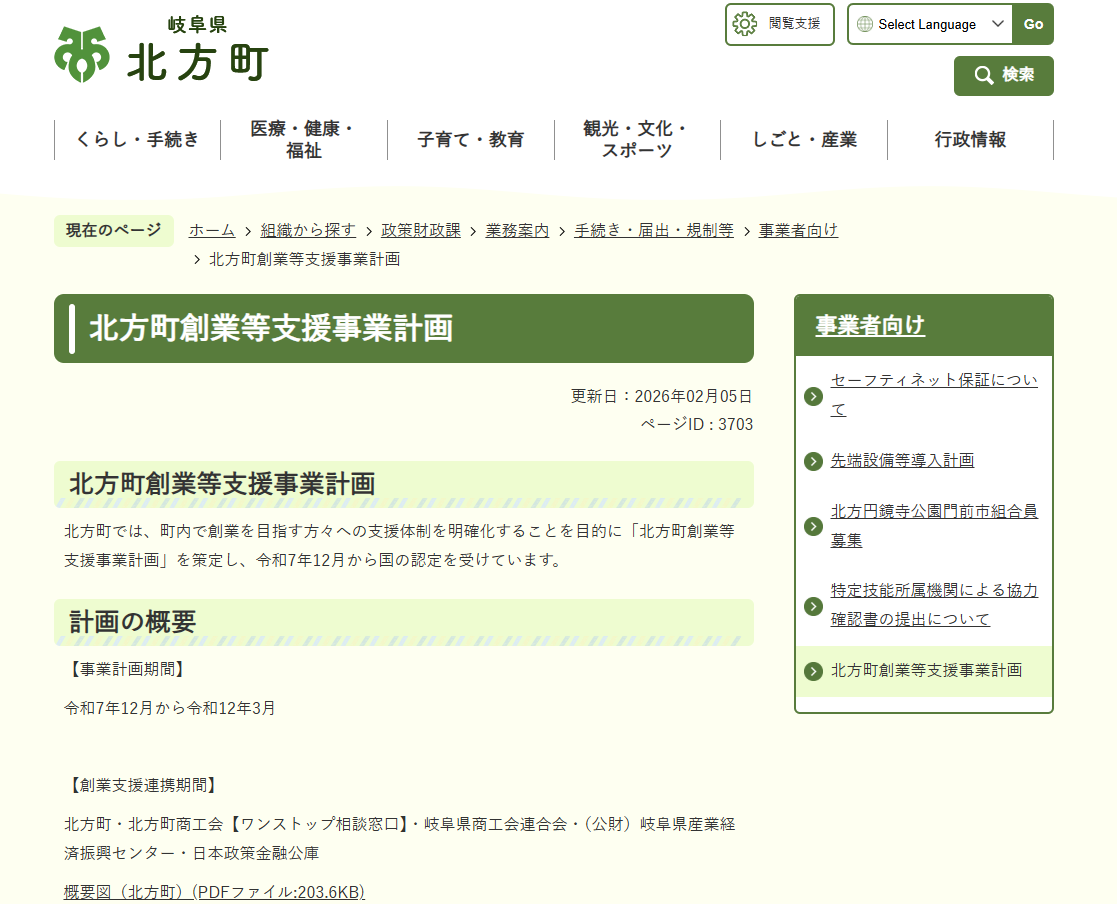Click arrow icon beside 北方円鏡寺公園門前市組合員募集
The height and width of the screenshot is (904, 1117).
click(813, 526)
